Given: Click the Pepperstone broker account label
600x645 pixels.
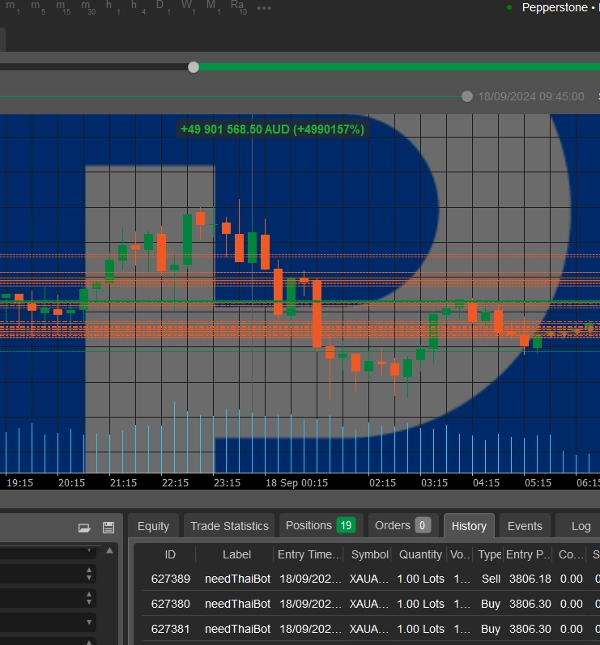Looking at the screenshot, I should (558, 7).
